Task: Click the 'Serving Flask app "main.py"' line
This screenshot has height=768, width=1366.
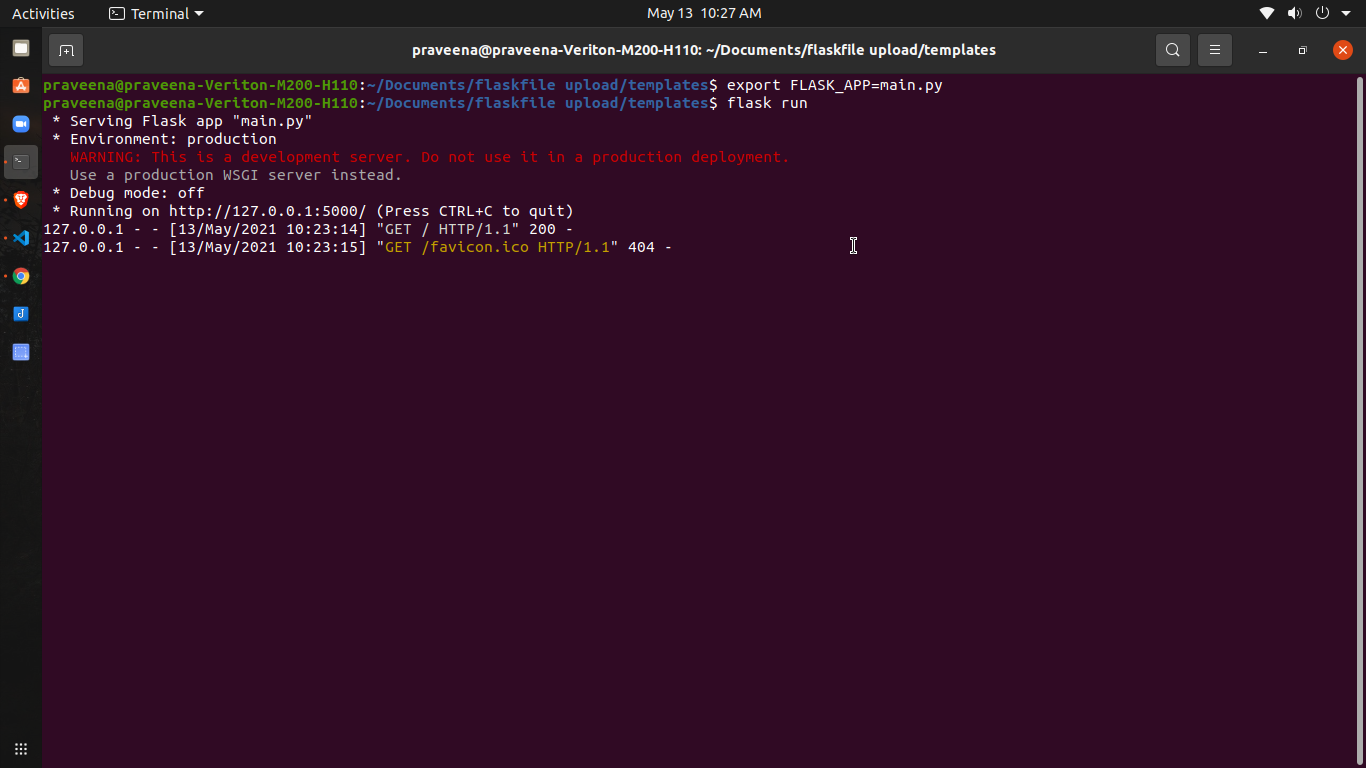Action: (x=182, y=121)
